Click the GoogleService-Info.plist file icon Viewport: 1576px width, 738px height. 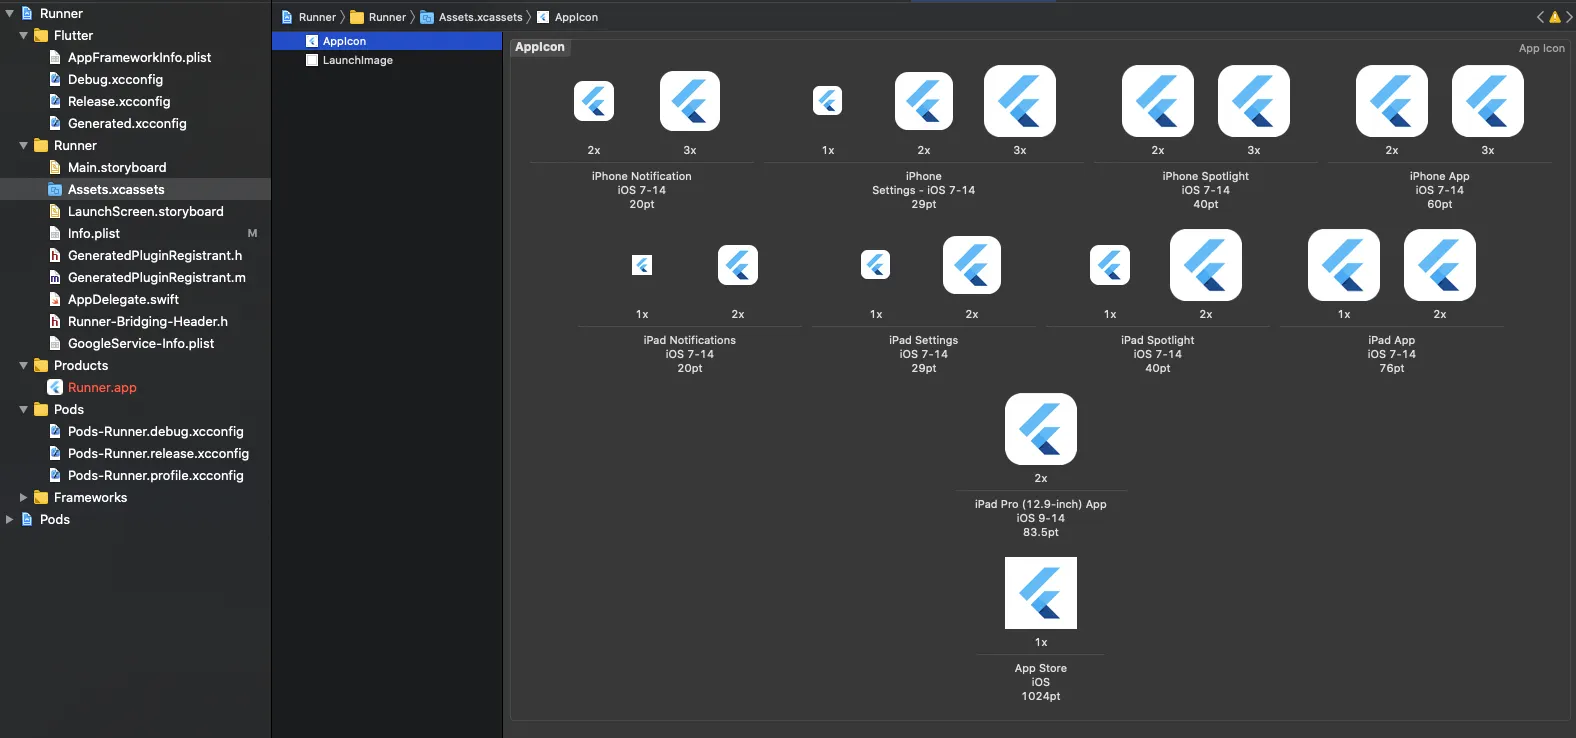click(55, 343)
